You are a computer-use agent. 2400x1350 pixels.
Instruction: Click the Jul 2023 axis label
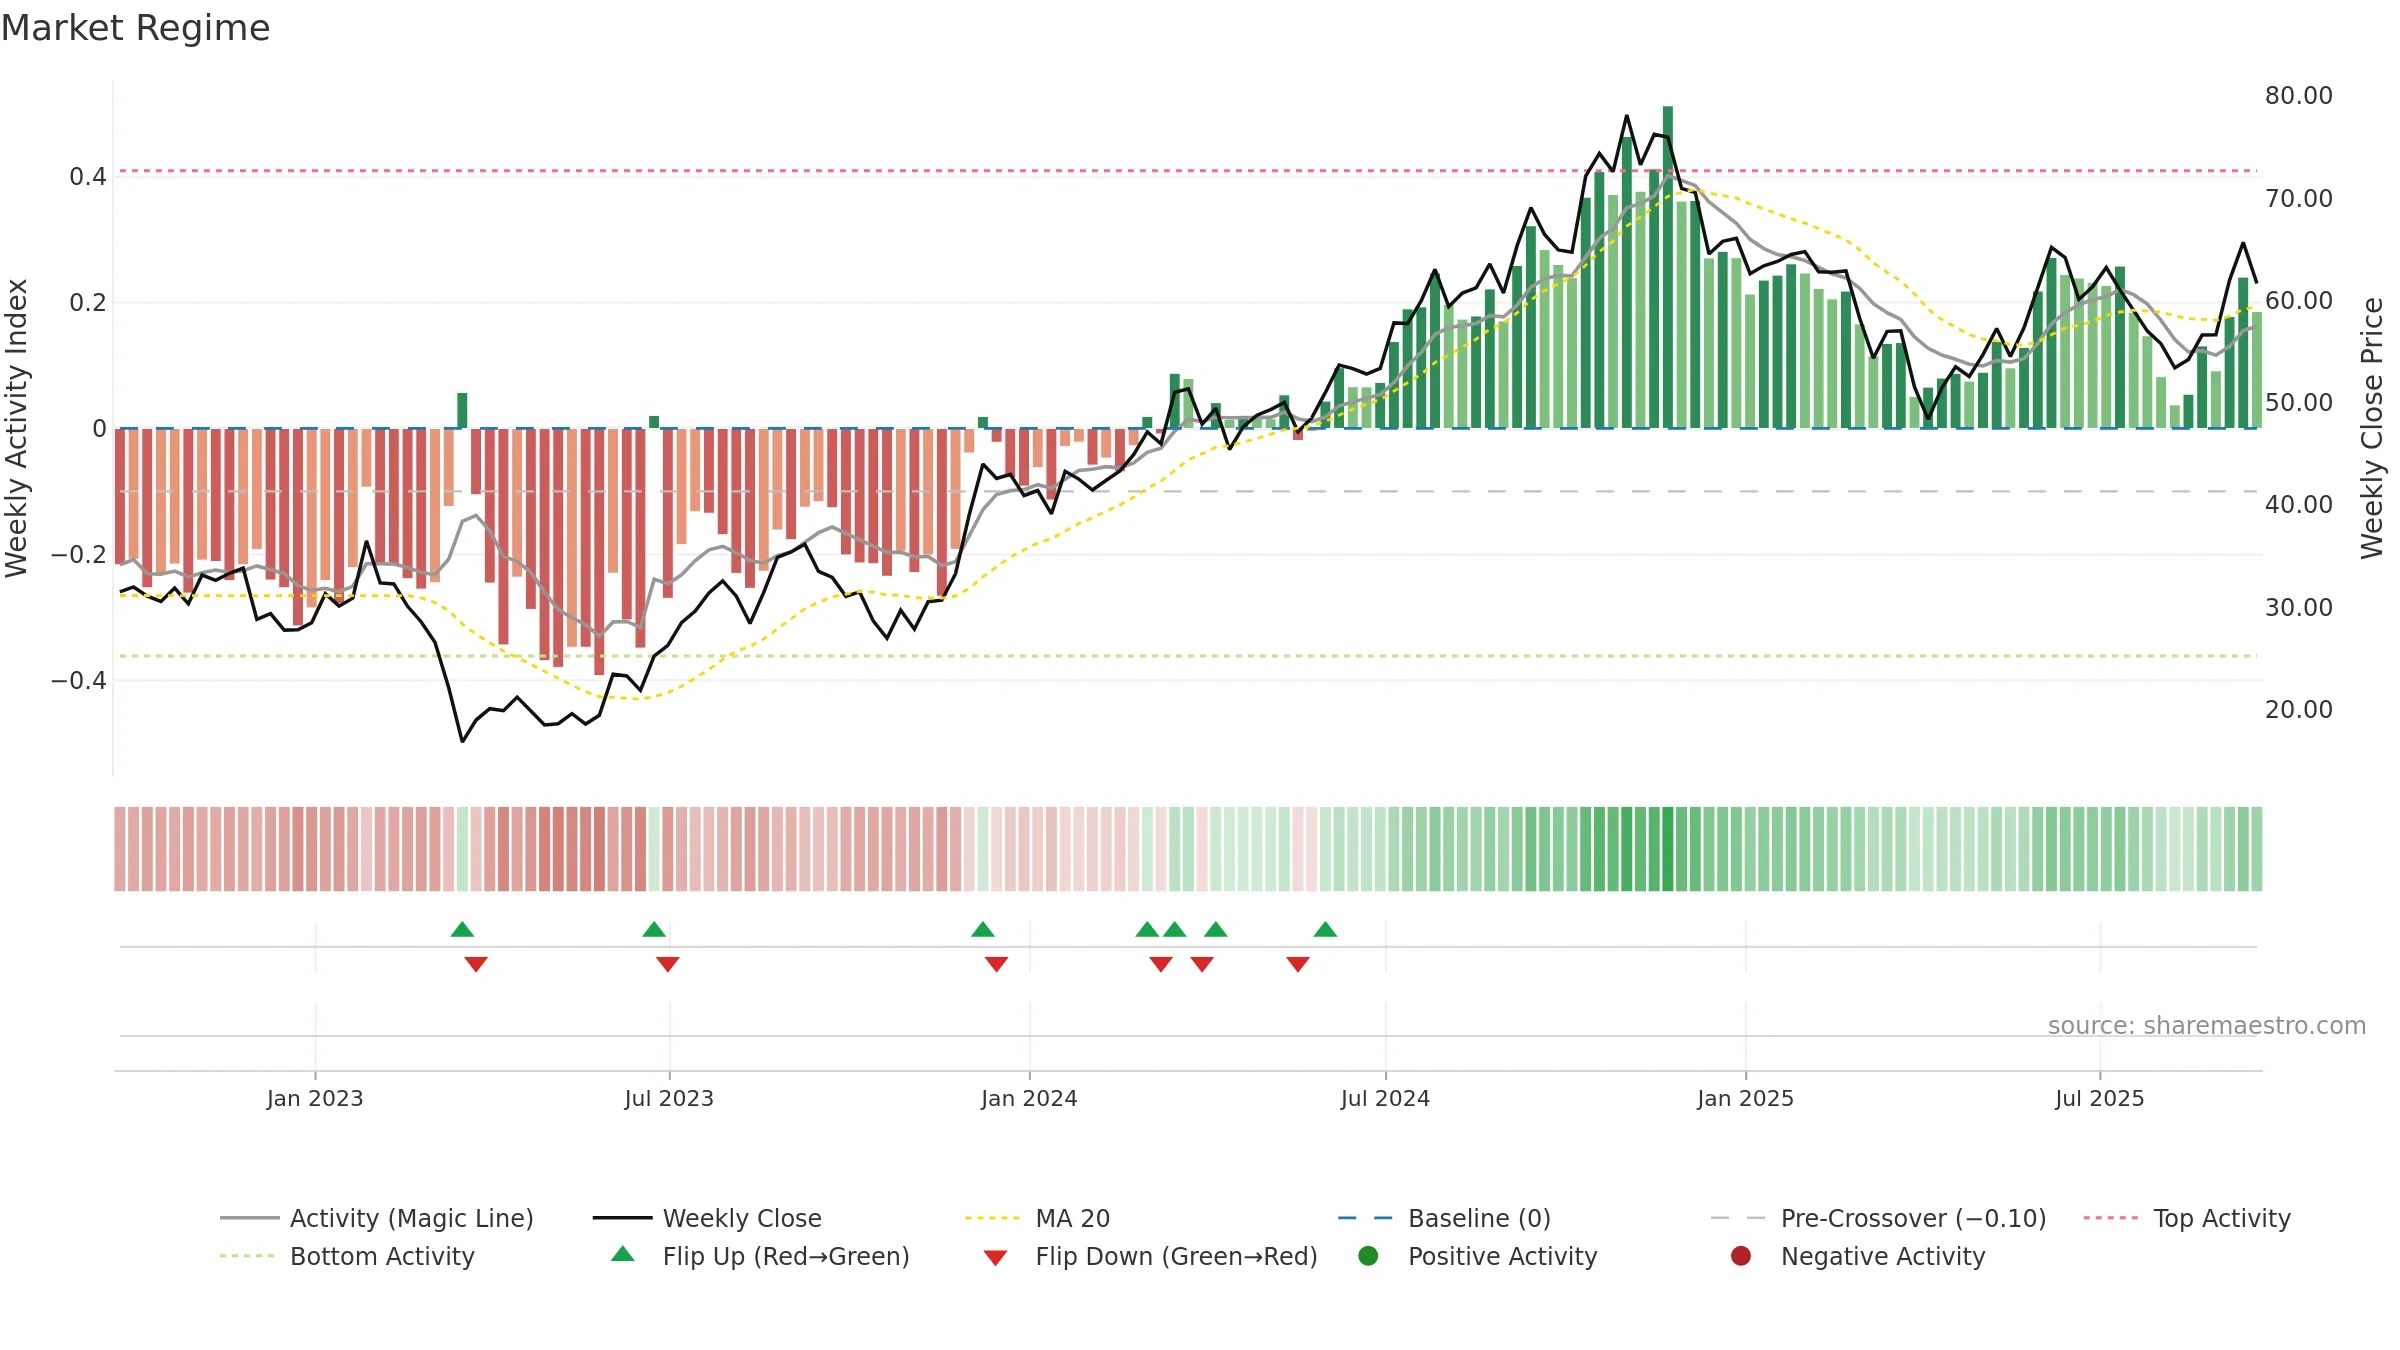coord(669,1098)
